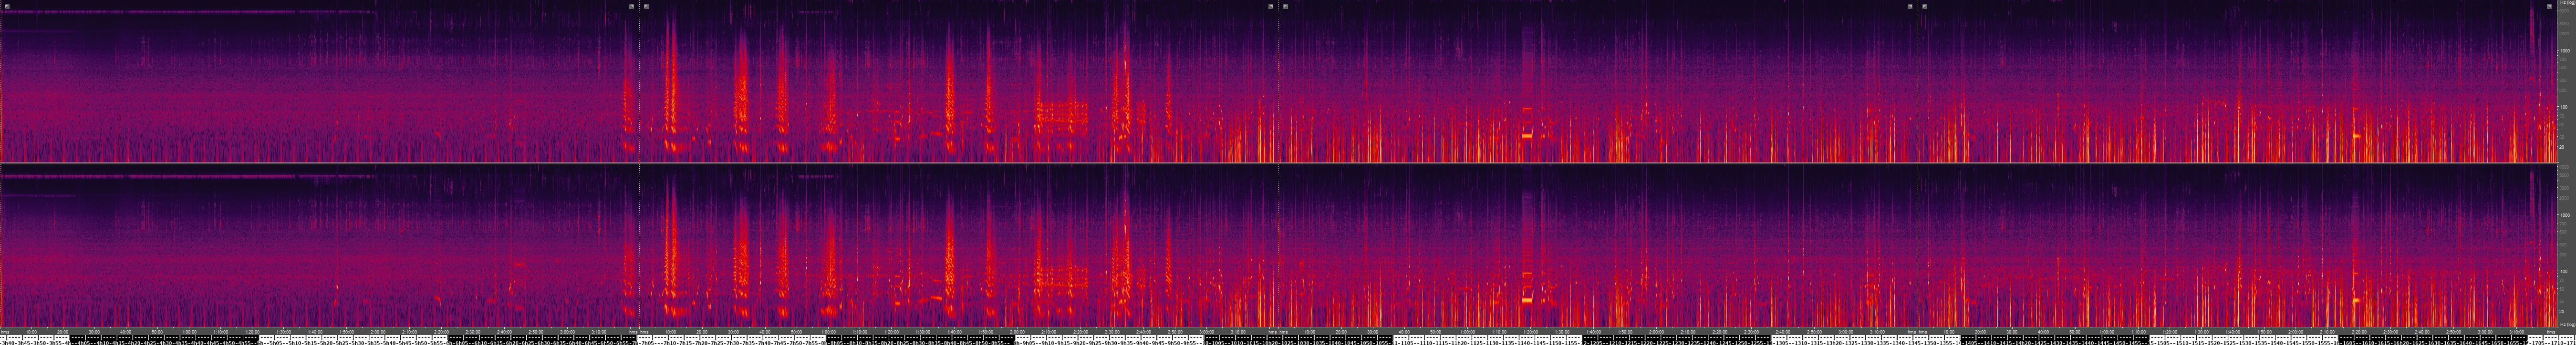The width and height of the screenshot is (2576, 345).
Task: Click the bottom-right Hz (log) scale label
Action: [x=2567, y=324]
